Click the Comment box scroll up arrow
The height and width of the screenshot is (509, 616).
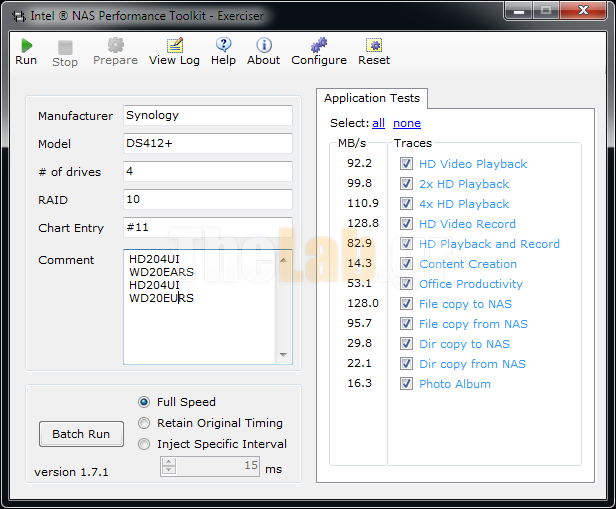click(x=283, y=260)
